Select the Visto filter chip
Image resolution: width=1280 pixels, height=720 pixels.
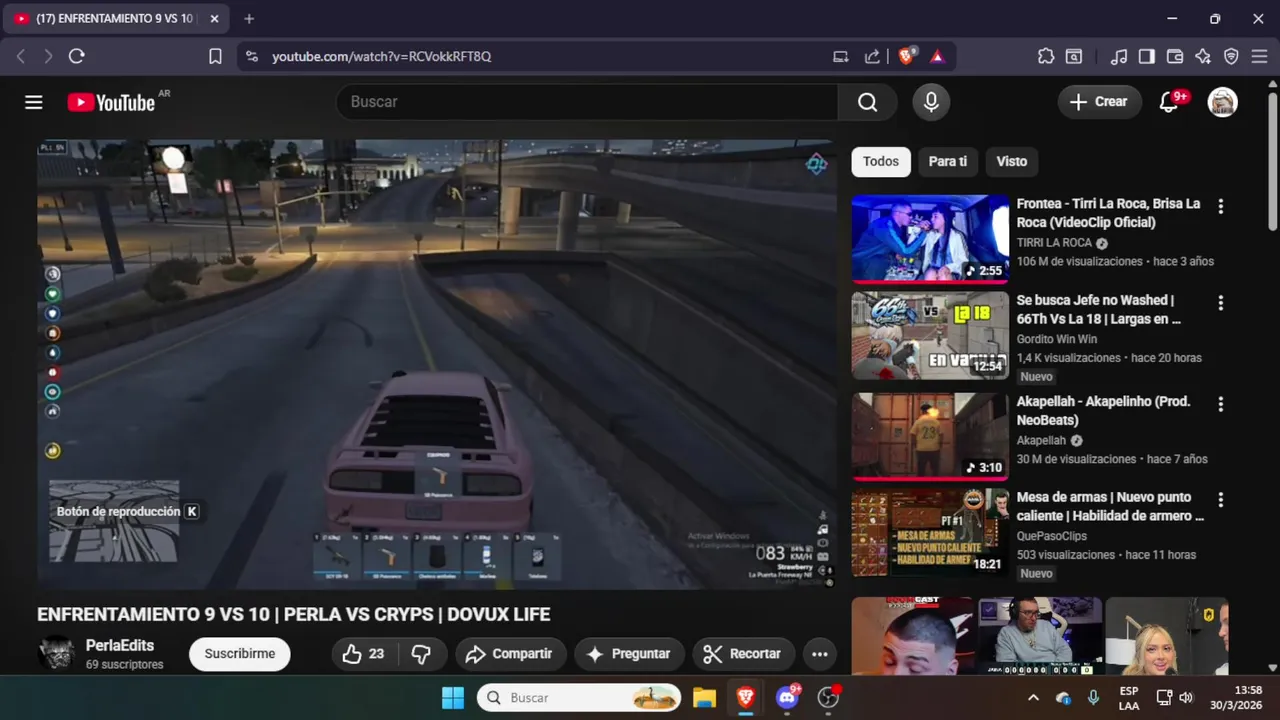[1011, 161]
